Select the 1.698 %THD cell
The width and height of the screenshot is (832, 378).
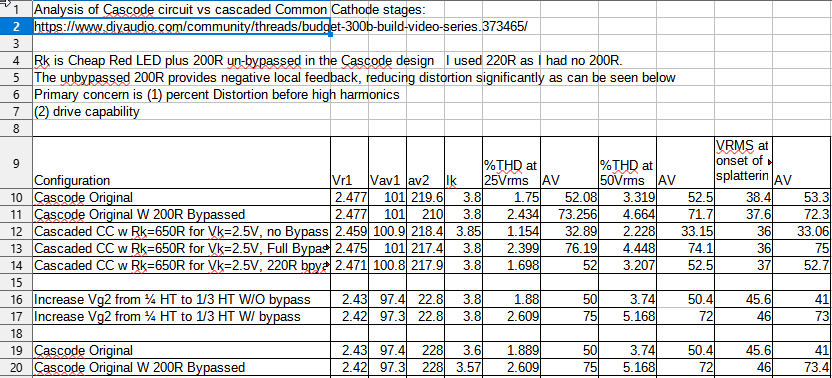(512, 265)
